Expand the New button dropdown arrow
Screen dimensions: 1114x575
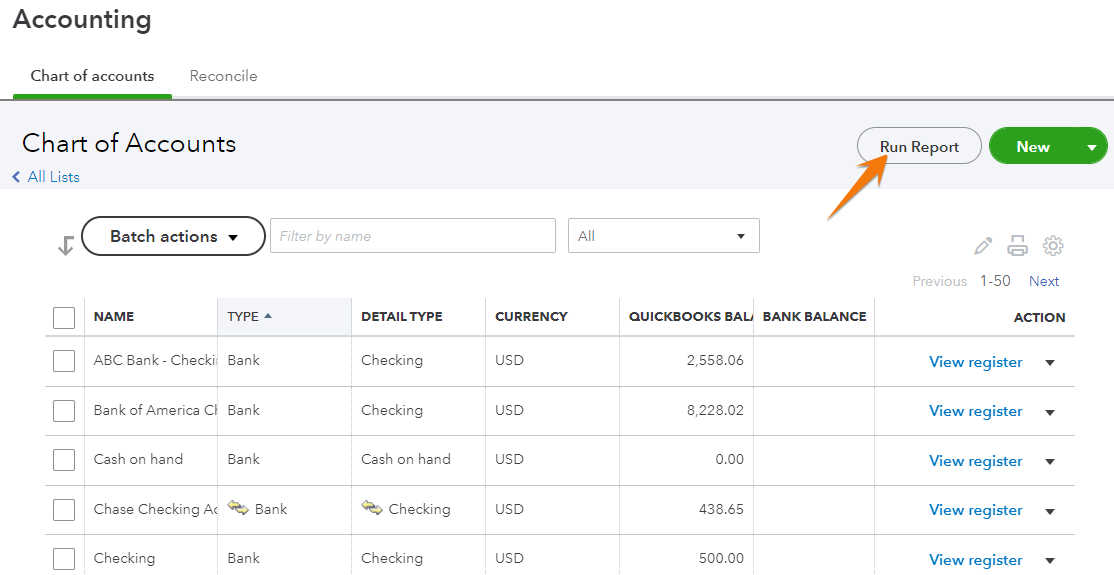click(x=1091, y=147)
